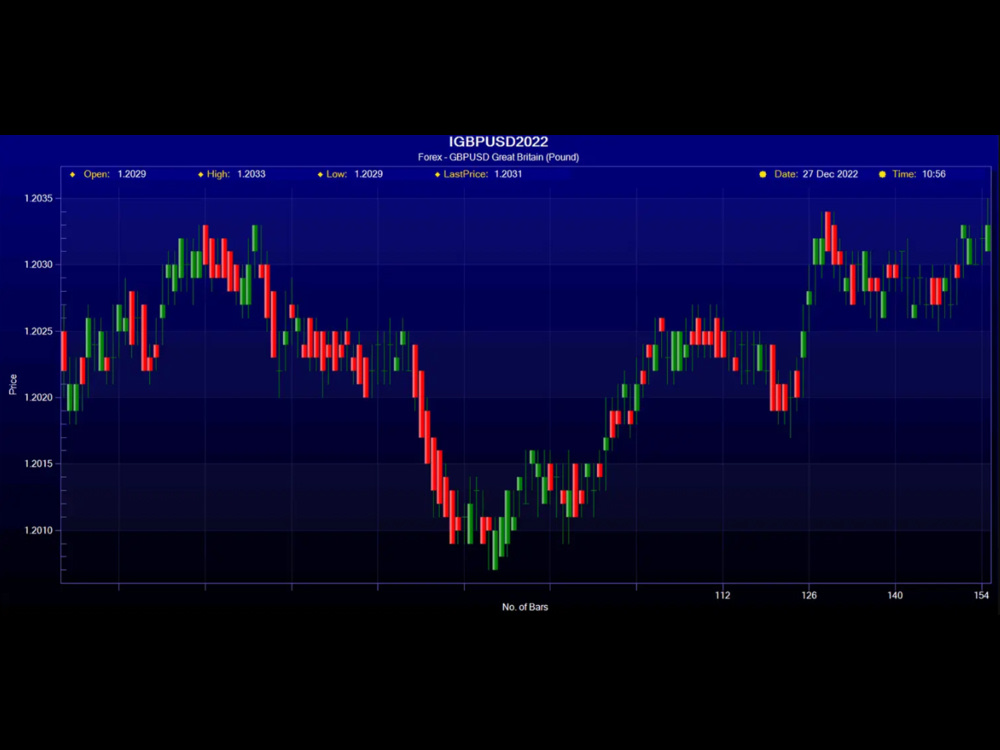This screenshot has width=1000, height=750.
Task: Select the High value 1.2033
Action: (251, 174)
